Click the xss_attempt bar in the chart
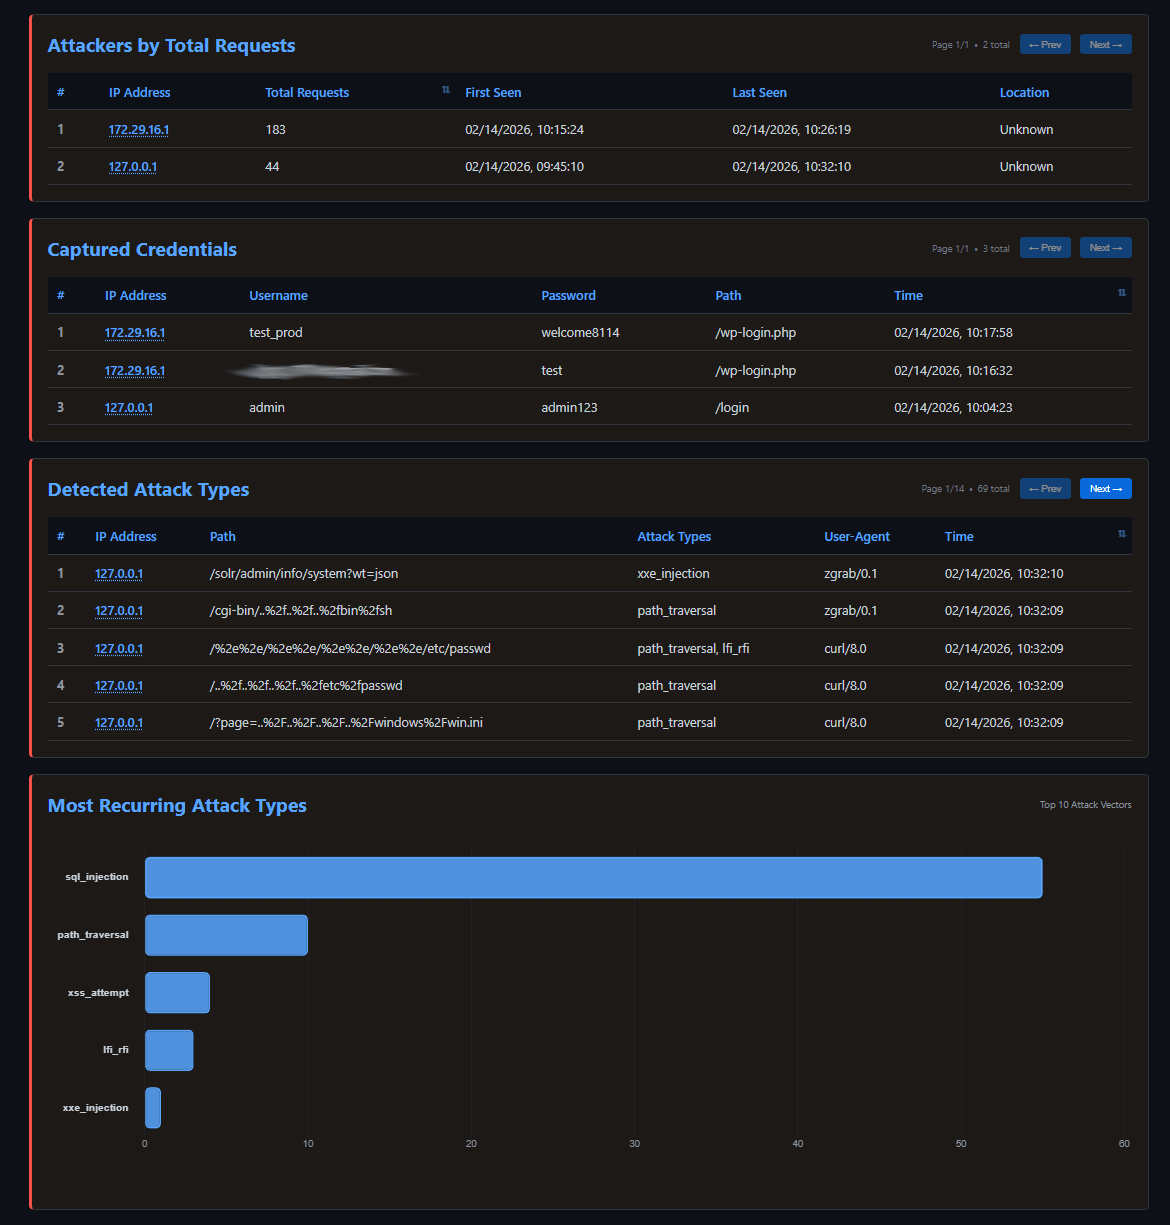The height and width of the screenshot is (1225, 1170). tap(177, 993)
